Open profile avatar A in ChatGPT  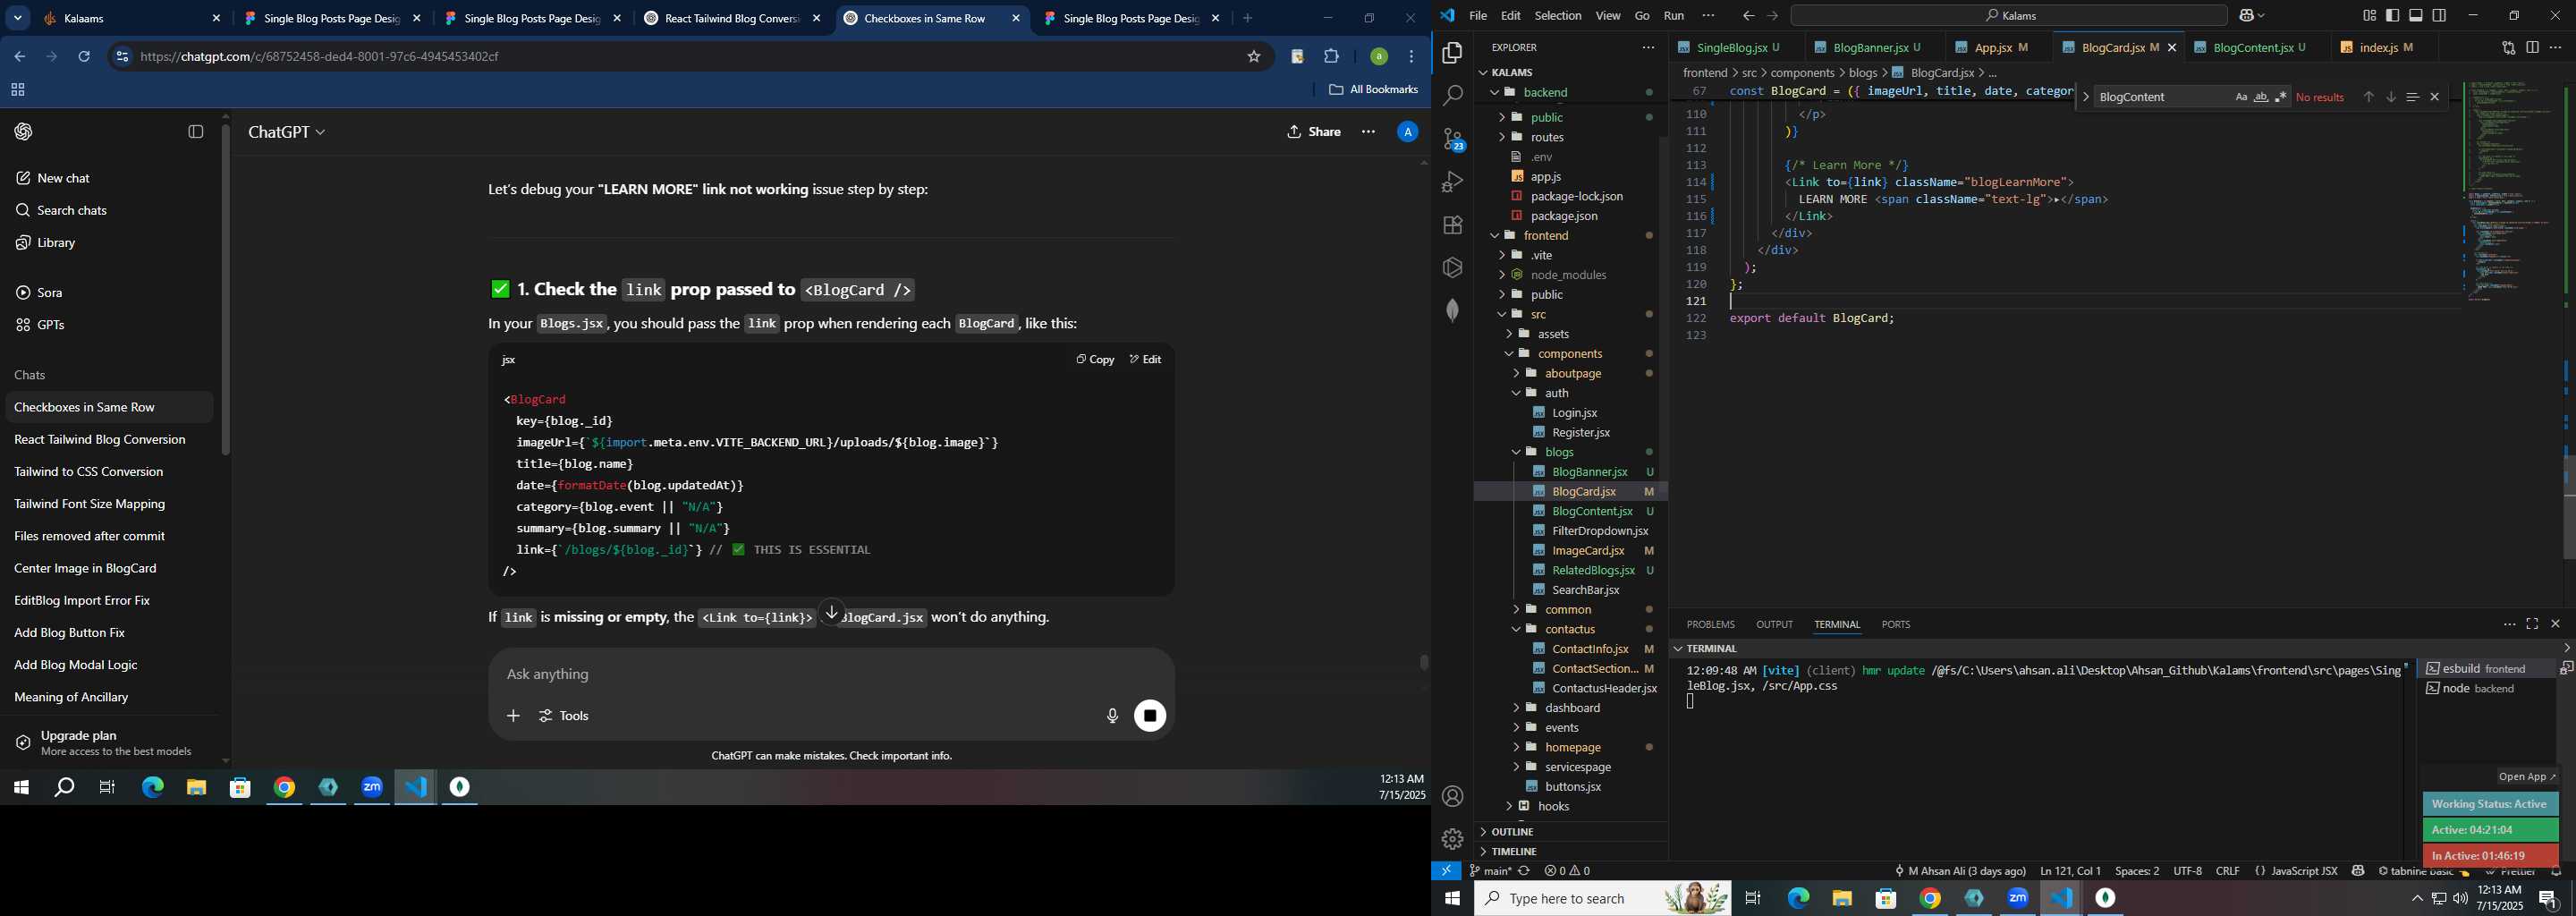point(1407,132)
